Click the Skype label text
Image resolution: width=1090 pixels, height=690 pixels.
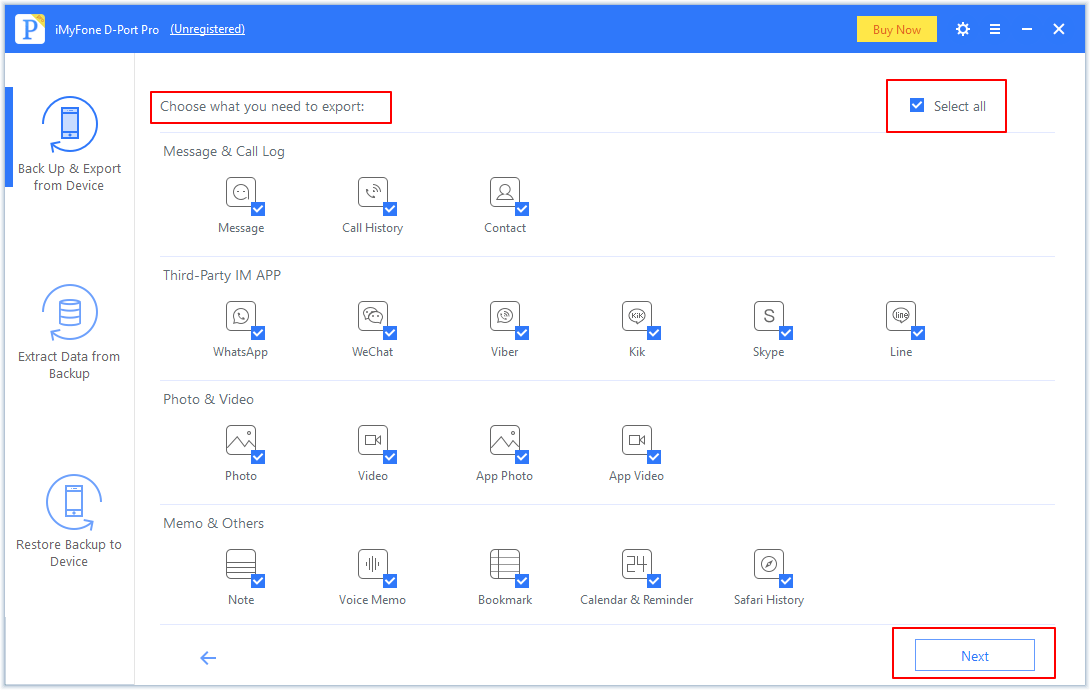click(769, 352)
